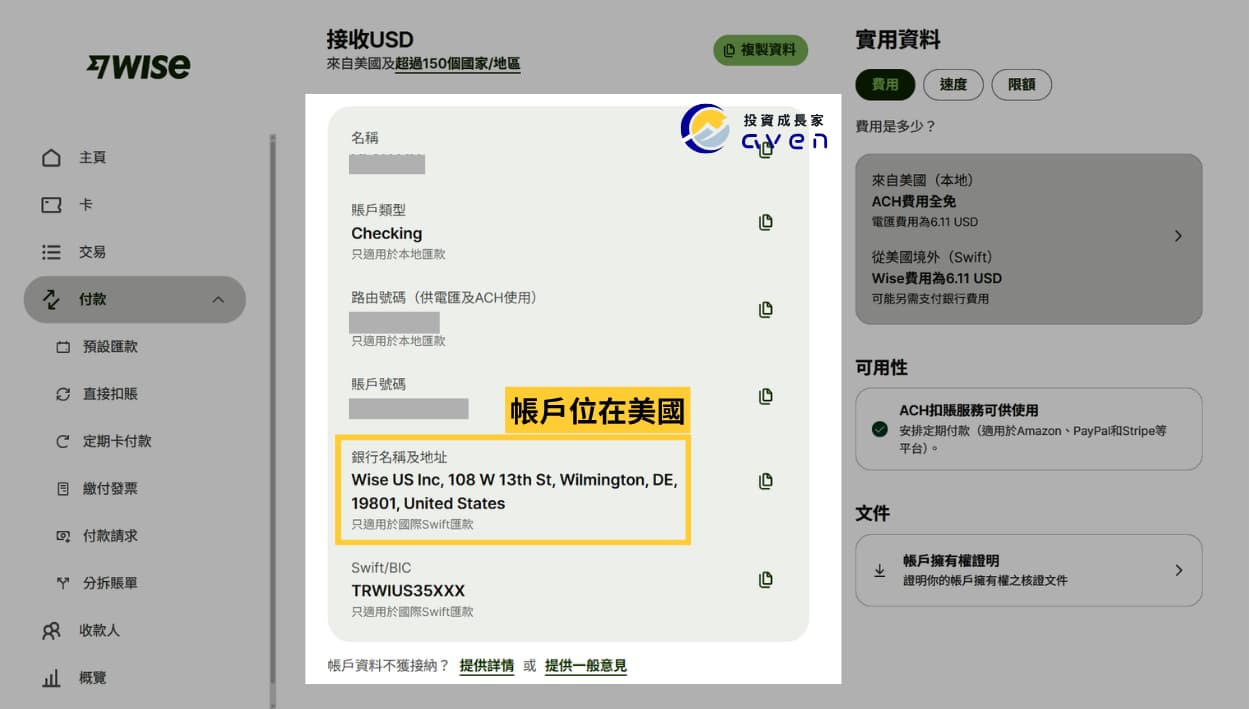
Task: Copy the Swift/BIC code TRWIUS35XXX
Action: (x=766, y=579)
